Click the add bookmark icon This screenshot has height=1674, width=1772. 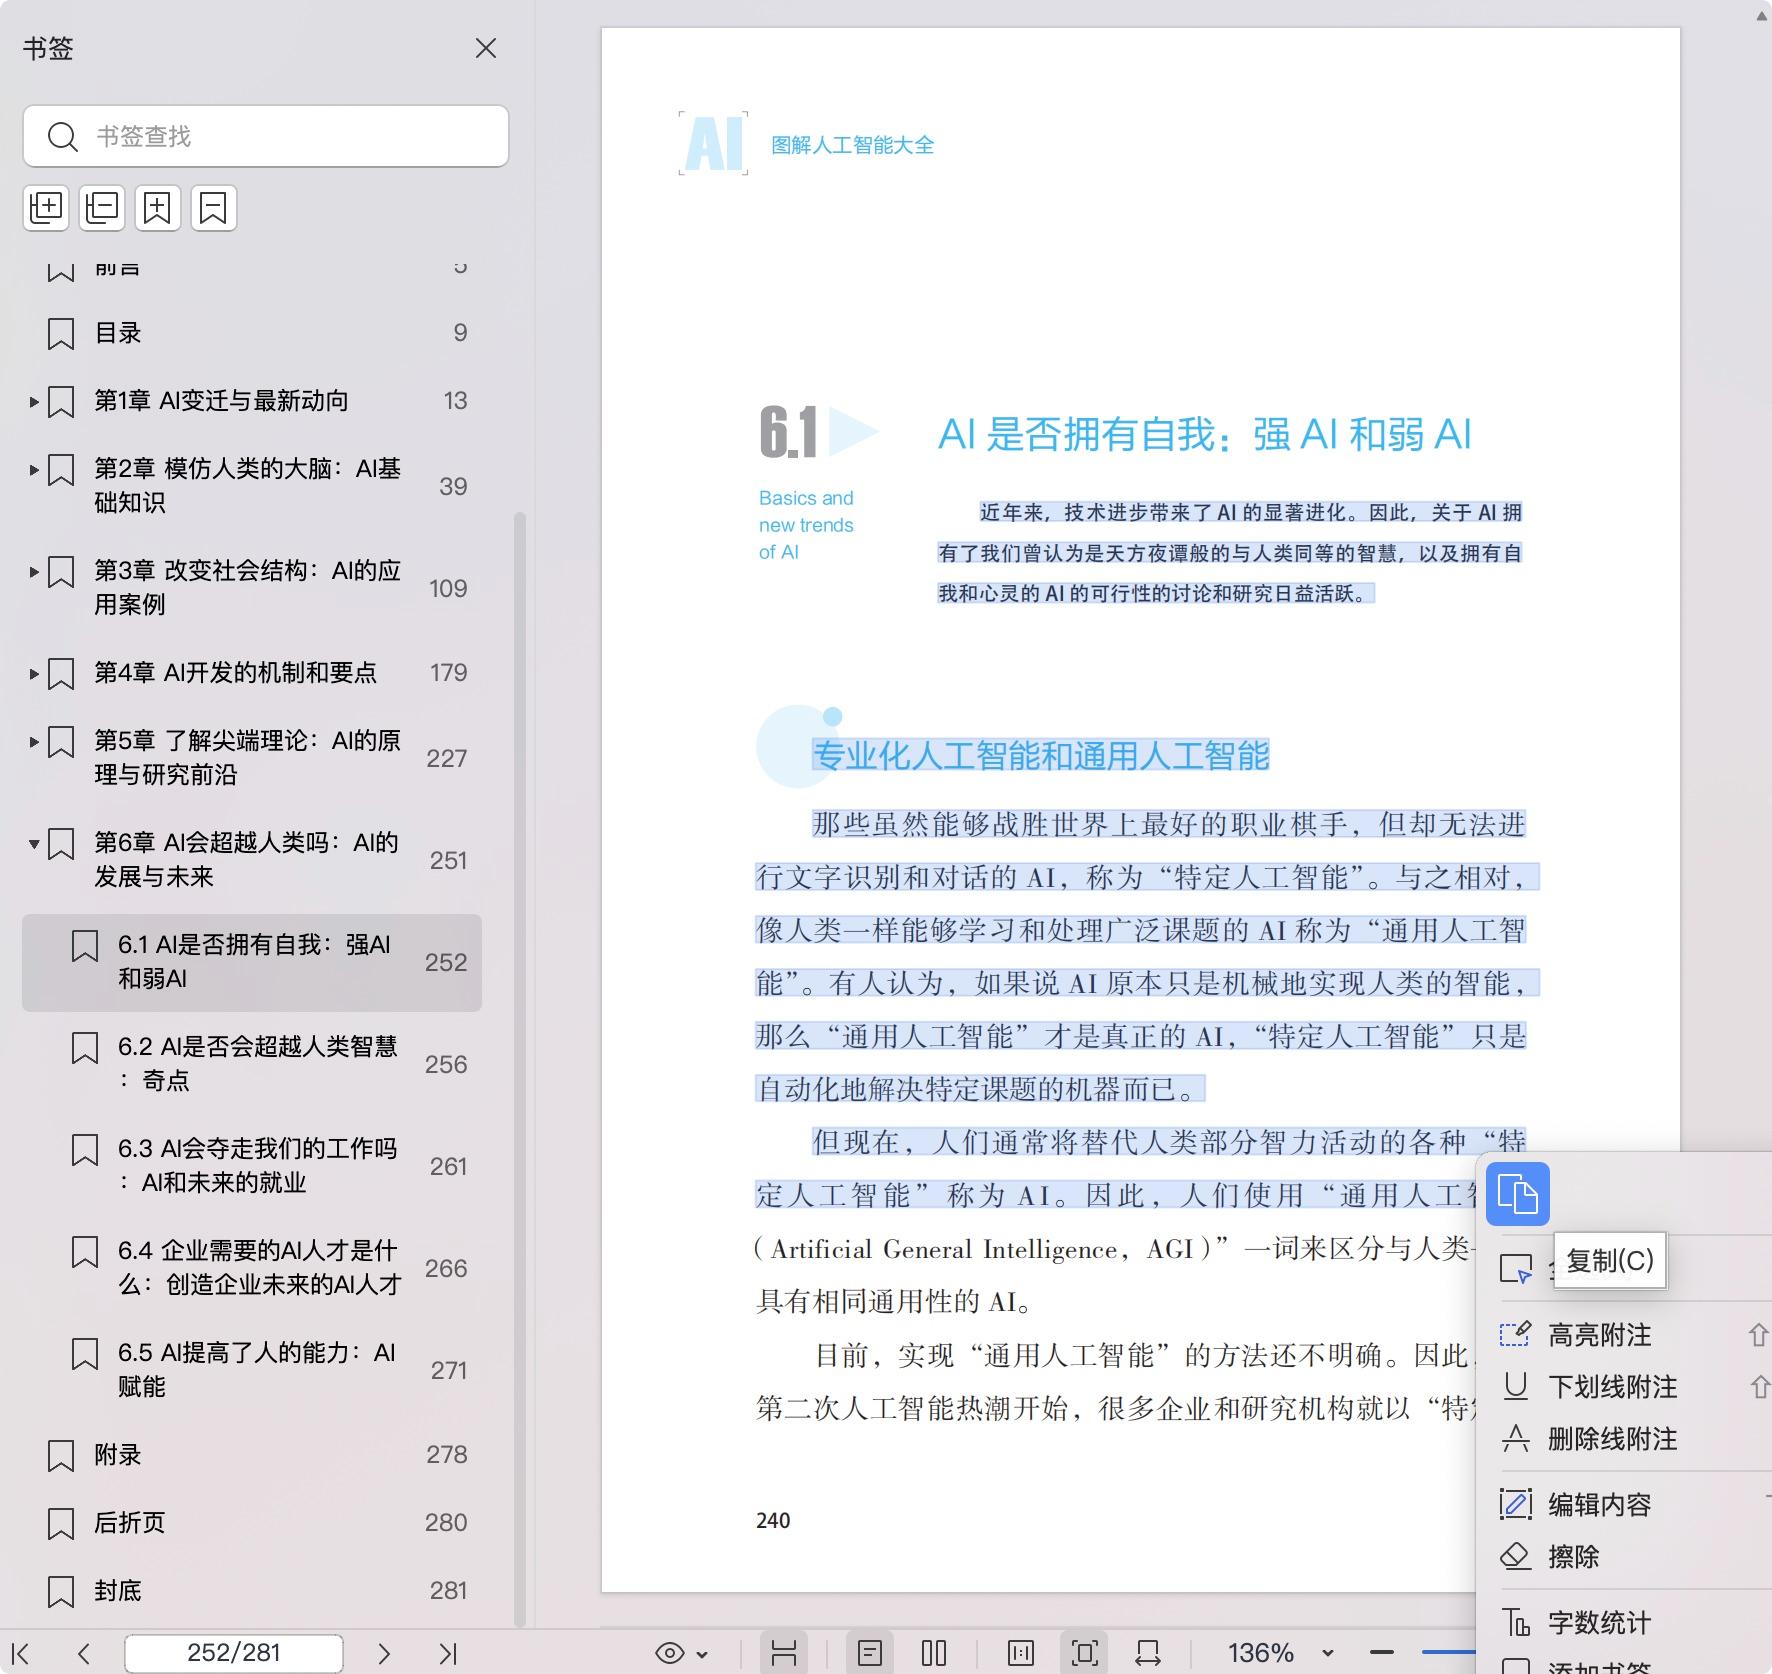(x=158, y=208)
